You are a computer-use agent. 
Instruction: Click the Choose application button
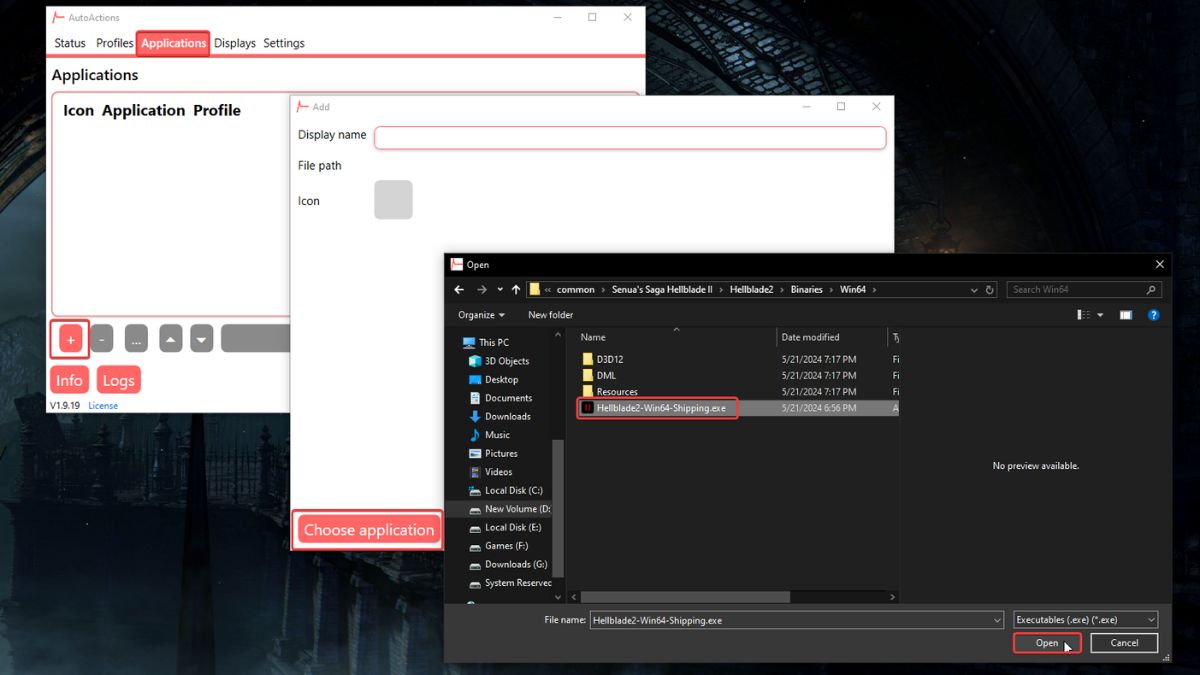pos(369,530)
